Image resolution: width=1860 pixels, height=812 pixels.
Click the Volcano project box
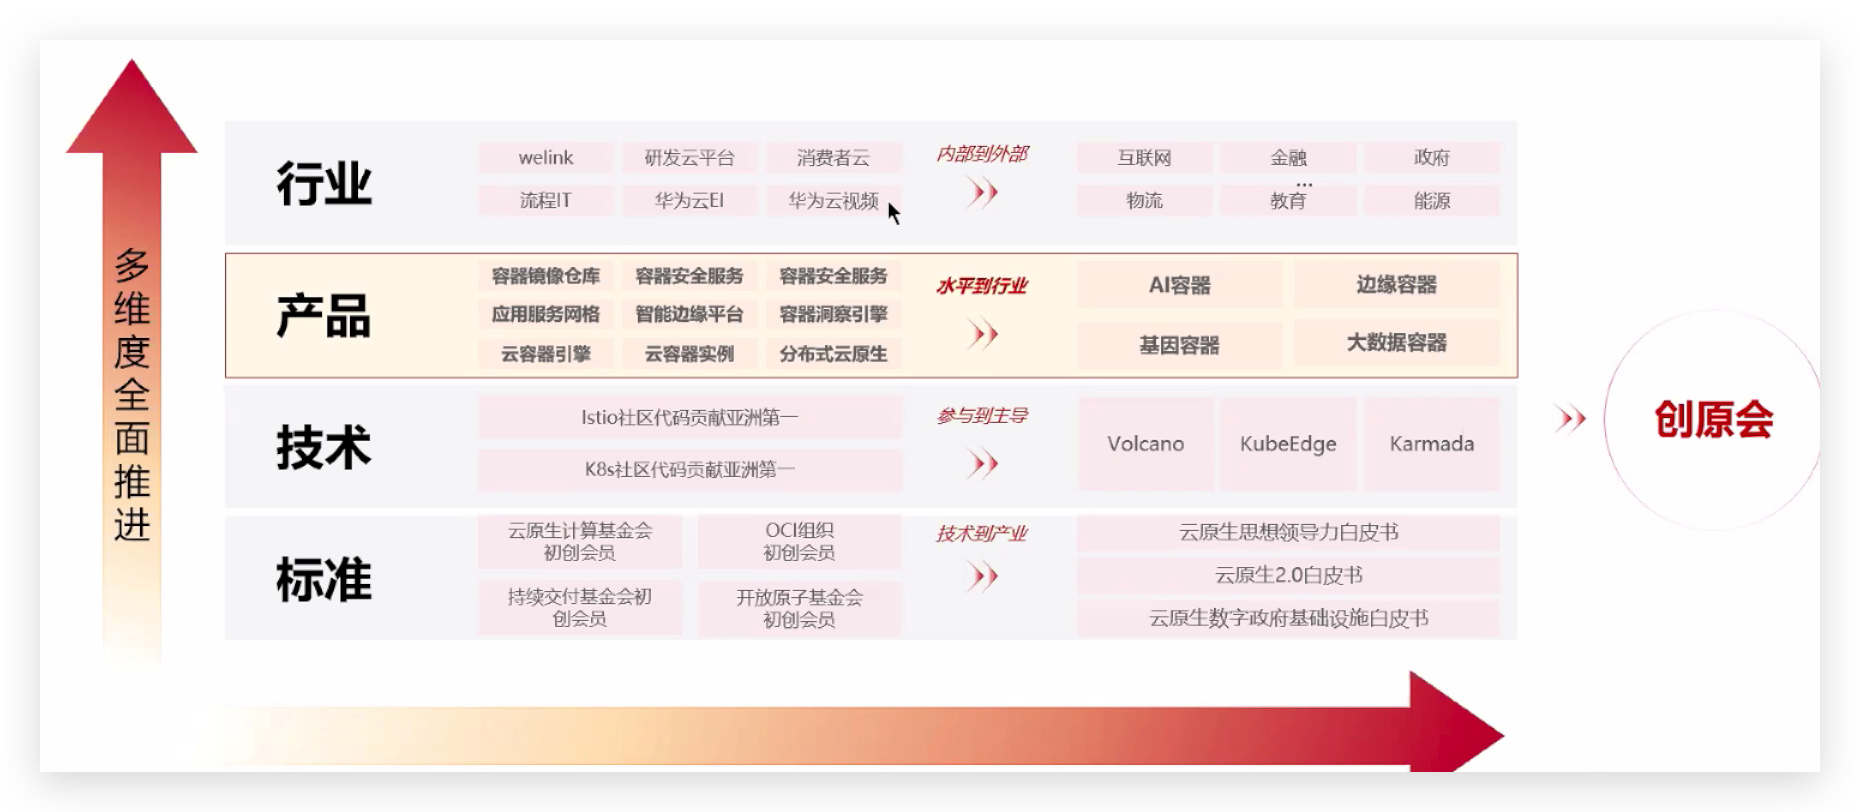[1145, 444]
